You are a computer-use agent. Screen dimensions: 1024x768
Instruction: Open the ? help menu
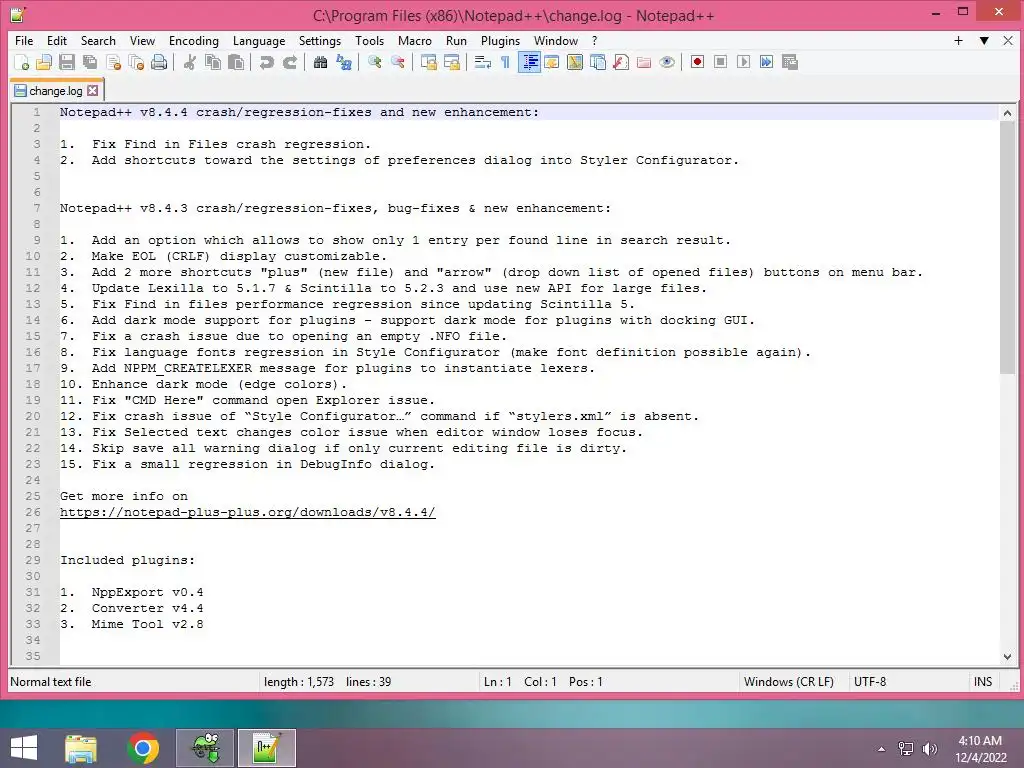(594, 40)
